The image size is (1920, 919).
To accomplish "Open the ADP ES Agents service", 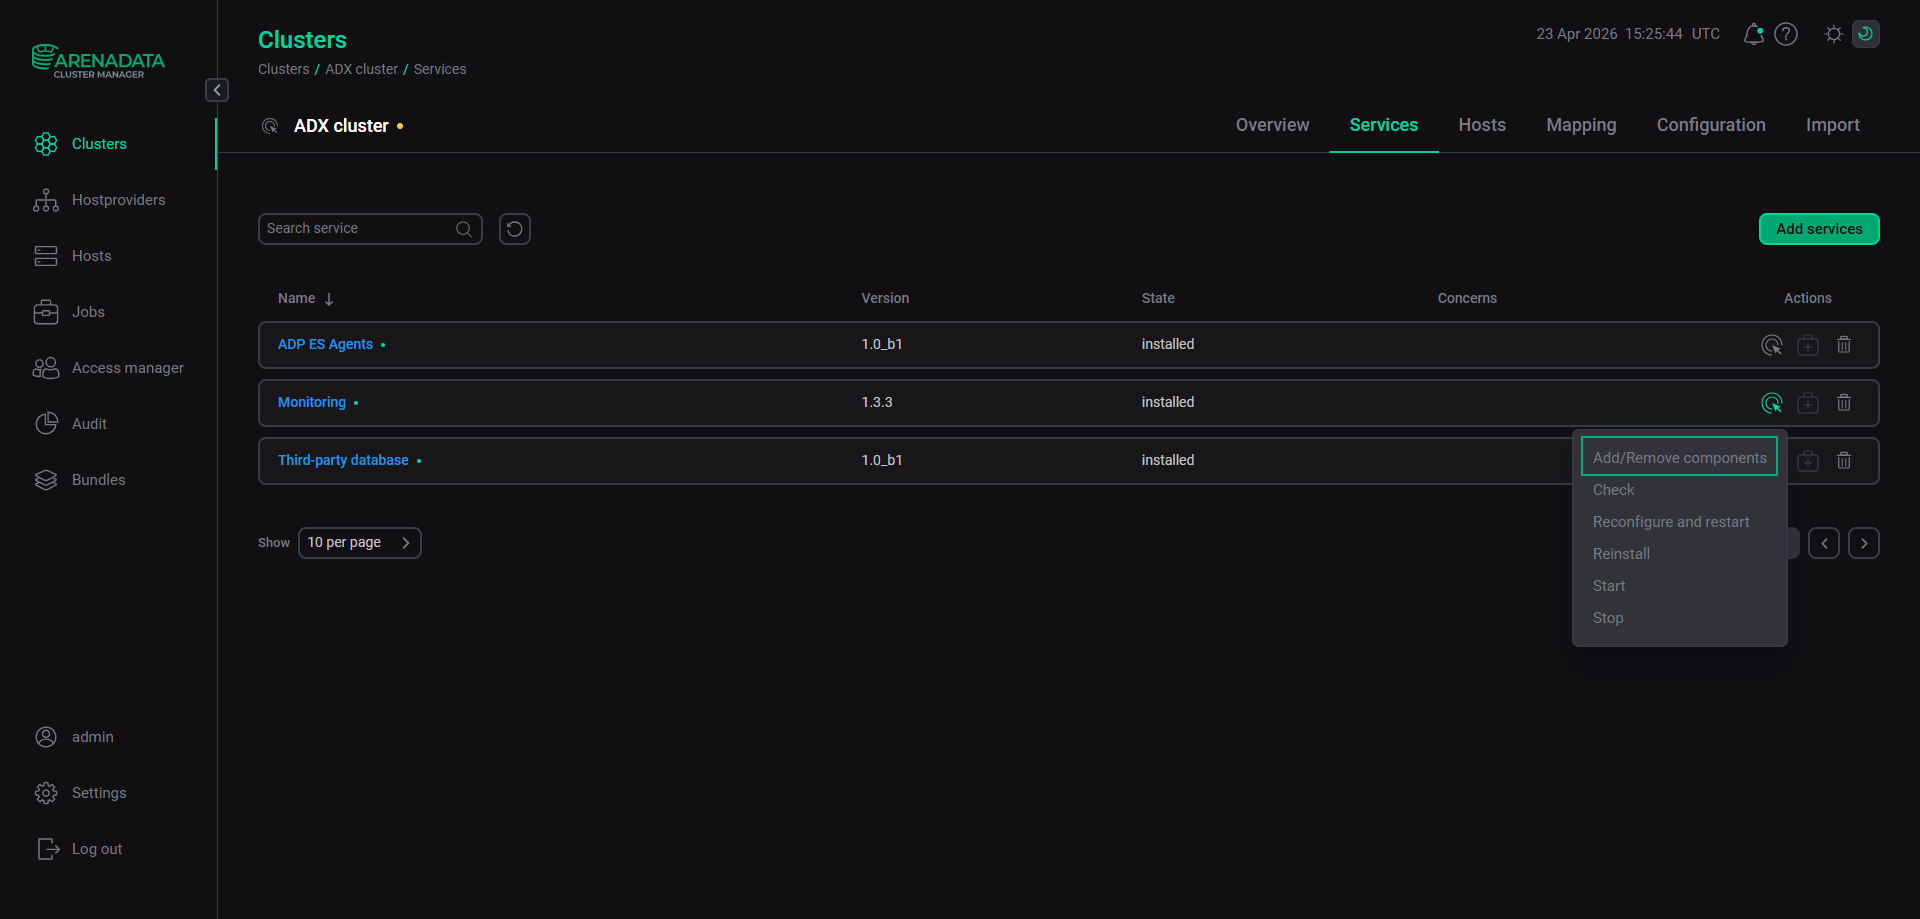I will coord(325,344).
